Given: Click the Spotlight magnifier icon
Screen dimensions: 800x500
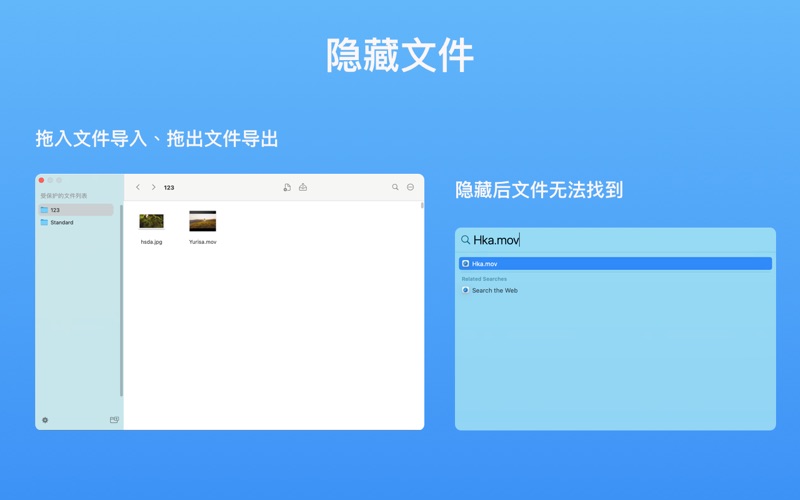Looking at the screenshot, I should 465,240.
